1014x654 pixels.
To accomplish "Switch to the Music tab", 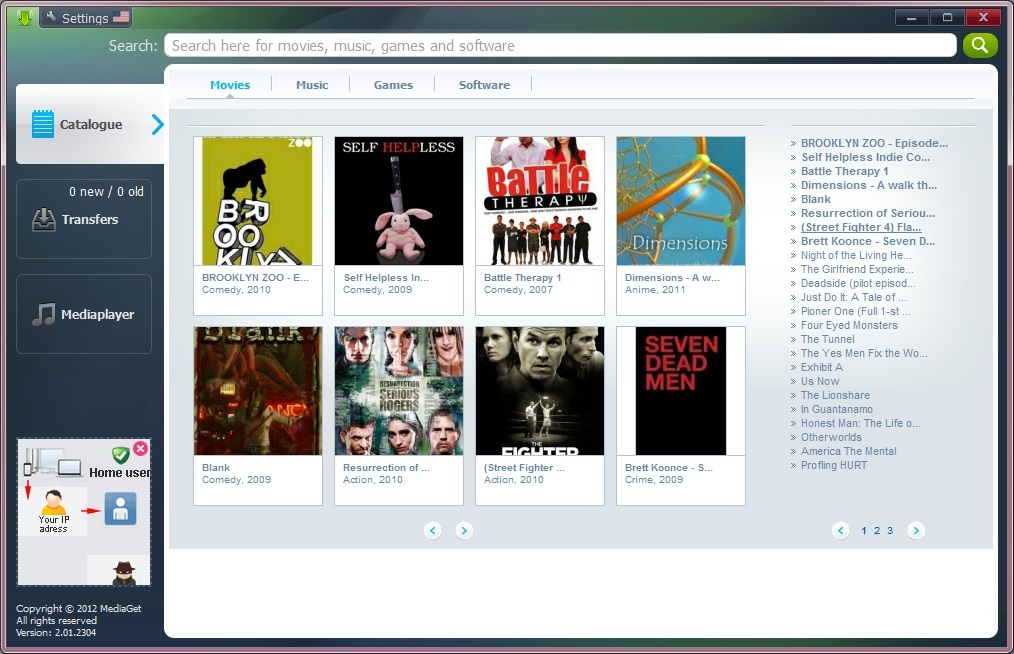I will pyautogui.click(x=312, y=85).
